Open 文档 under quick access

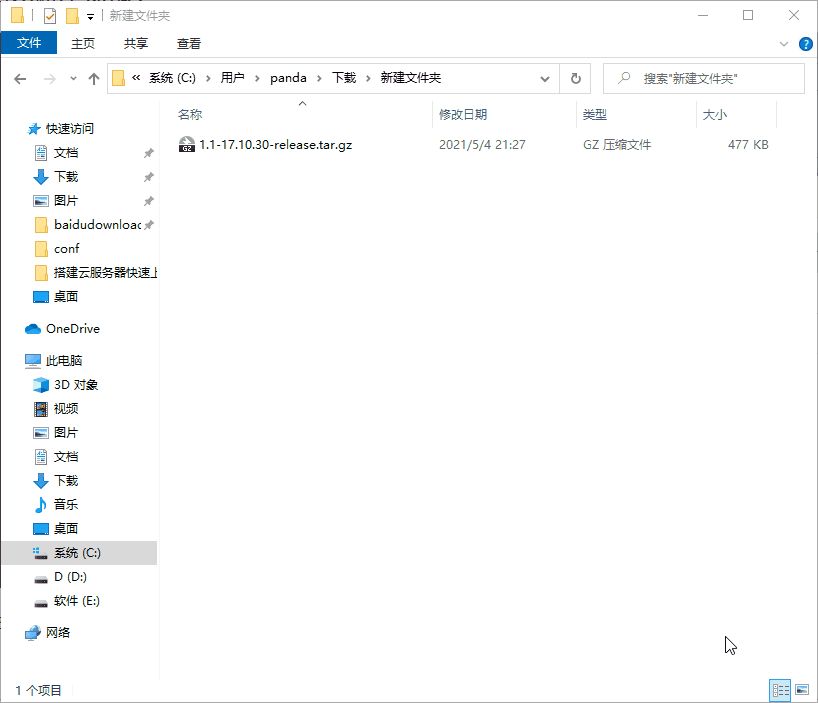(x=66, y=153)
